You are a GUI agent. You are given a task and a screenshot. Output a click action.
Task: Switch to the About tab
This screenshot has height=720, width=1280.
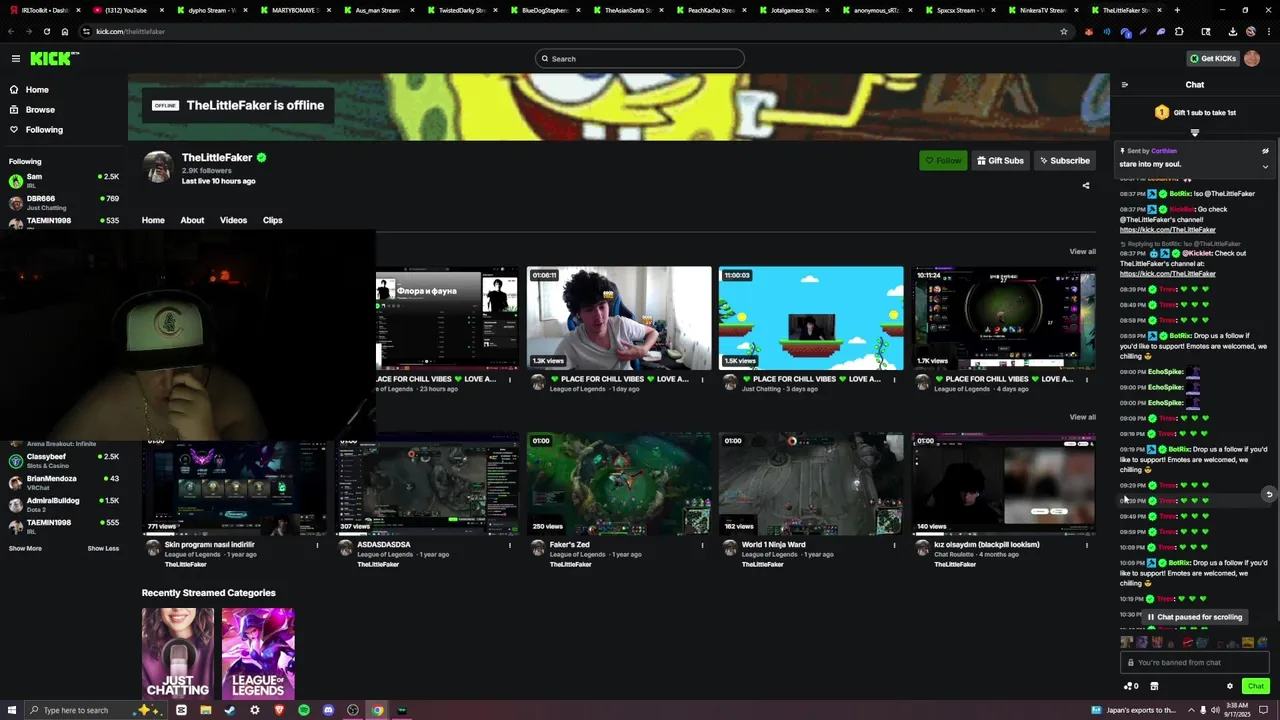click(192, 220)
